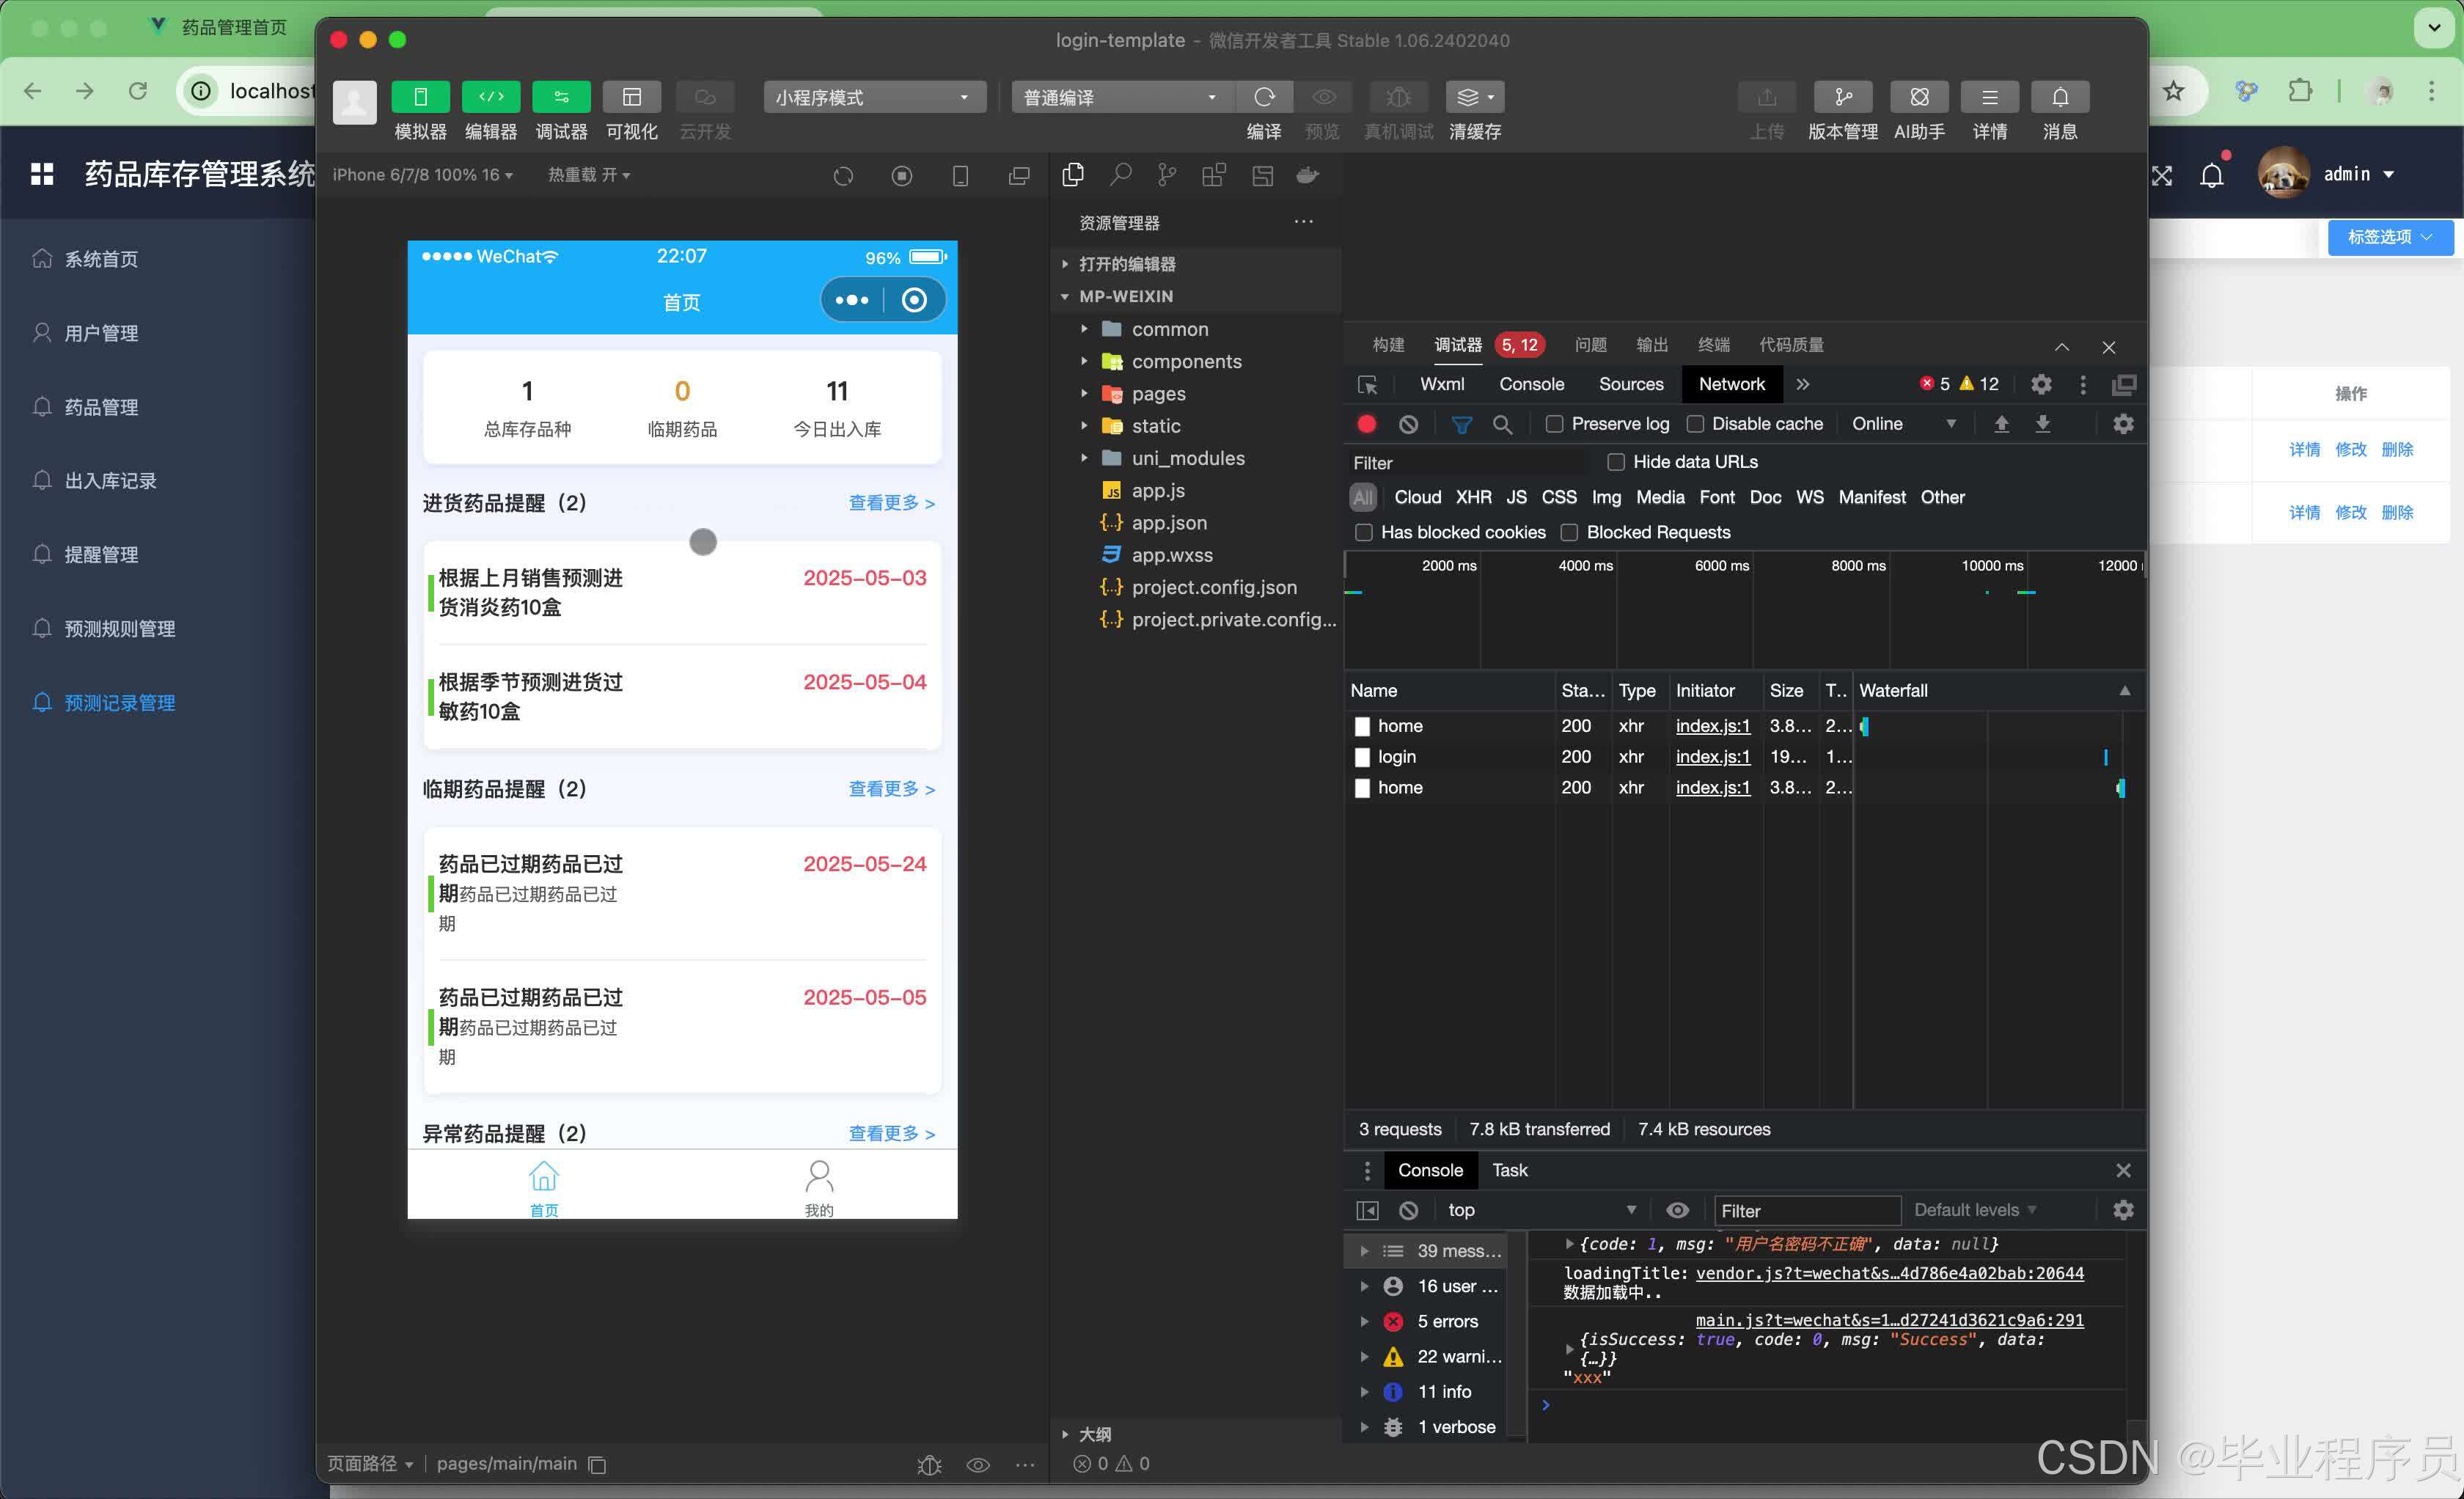Open the index.js:1 initiator link for login
The width and height of the screenshot is (2464, 1499).
tap(1712, 757)
